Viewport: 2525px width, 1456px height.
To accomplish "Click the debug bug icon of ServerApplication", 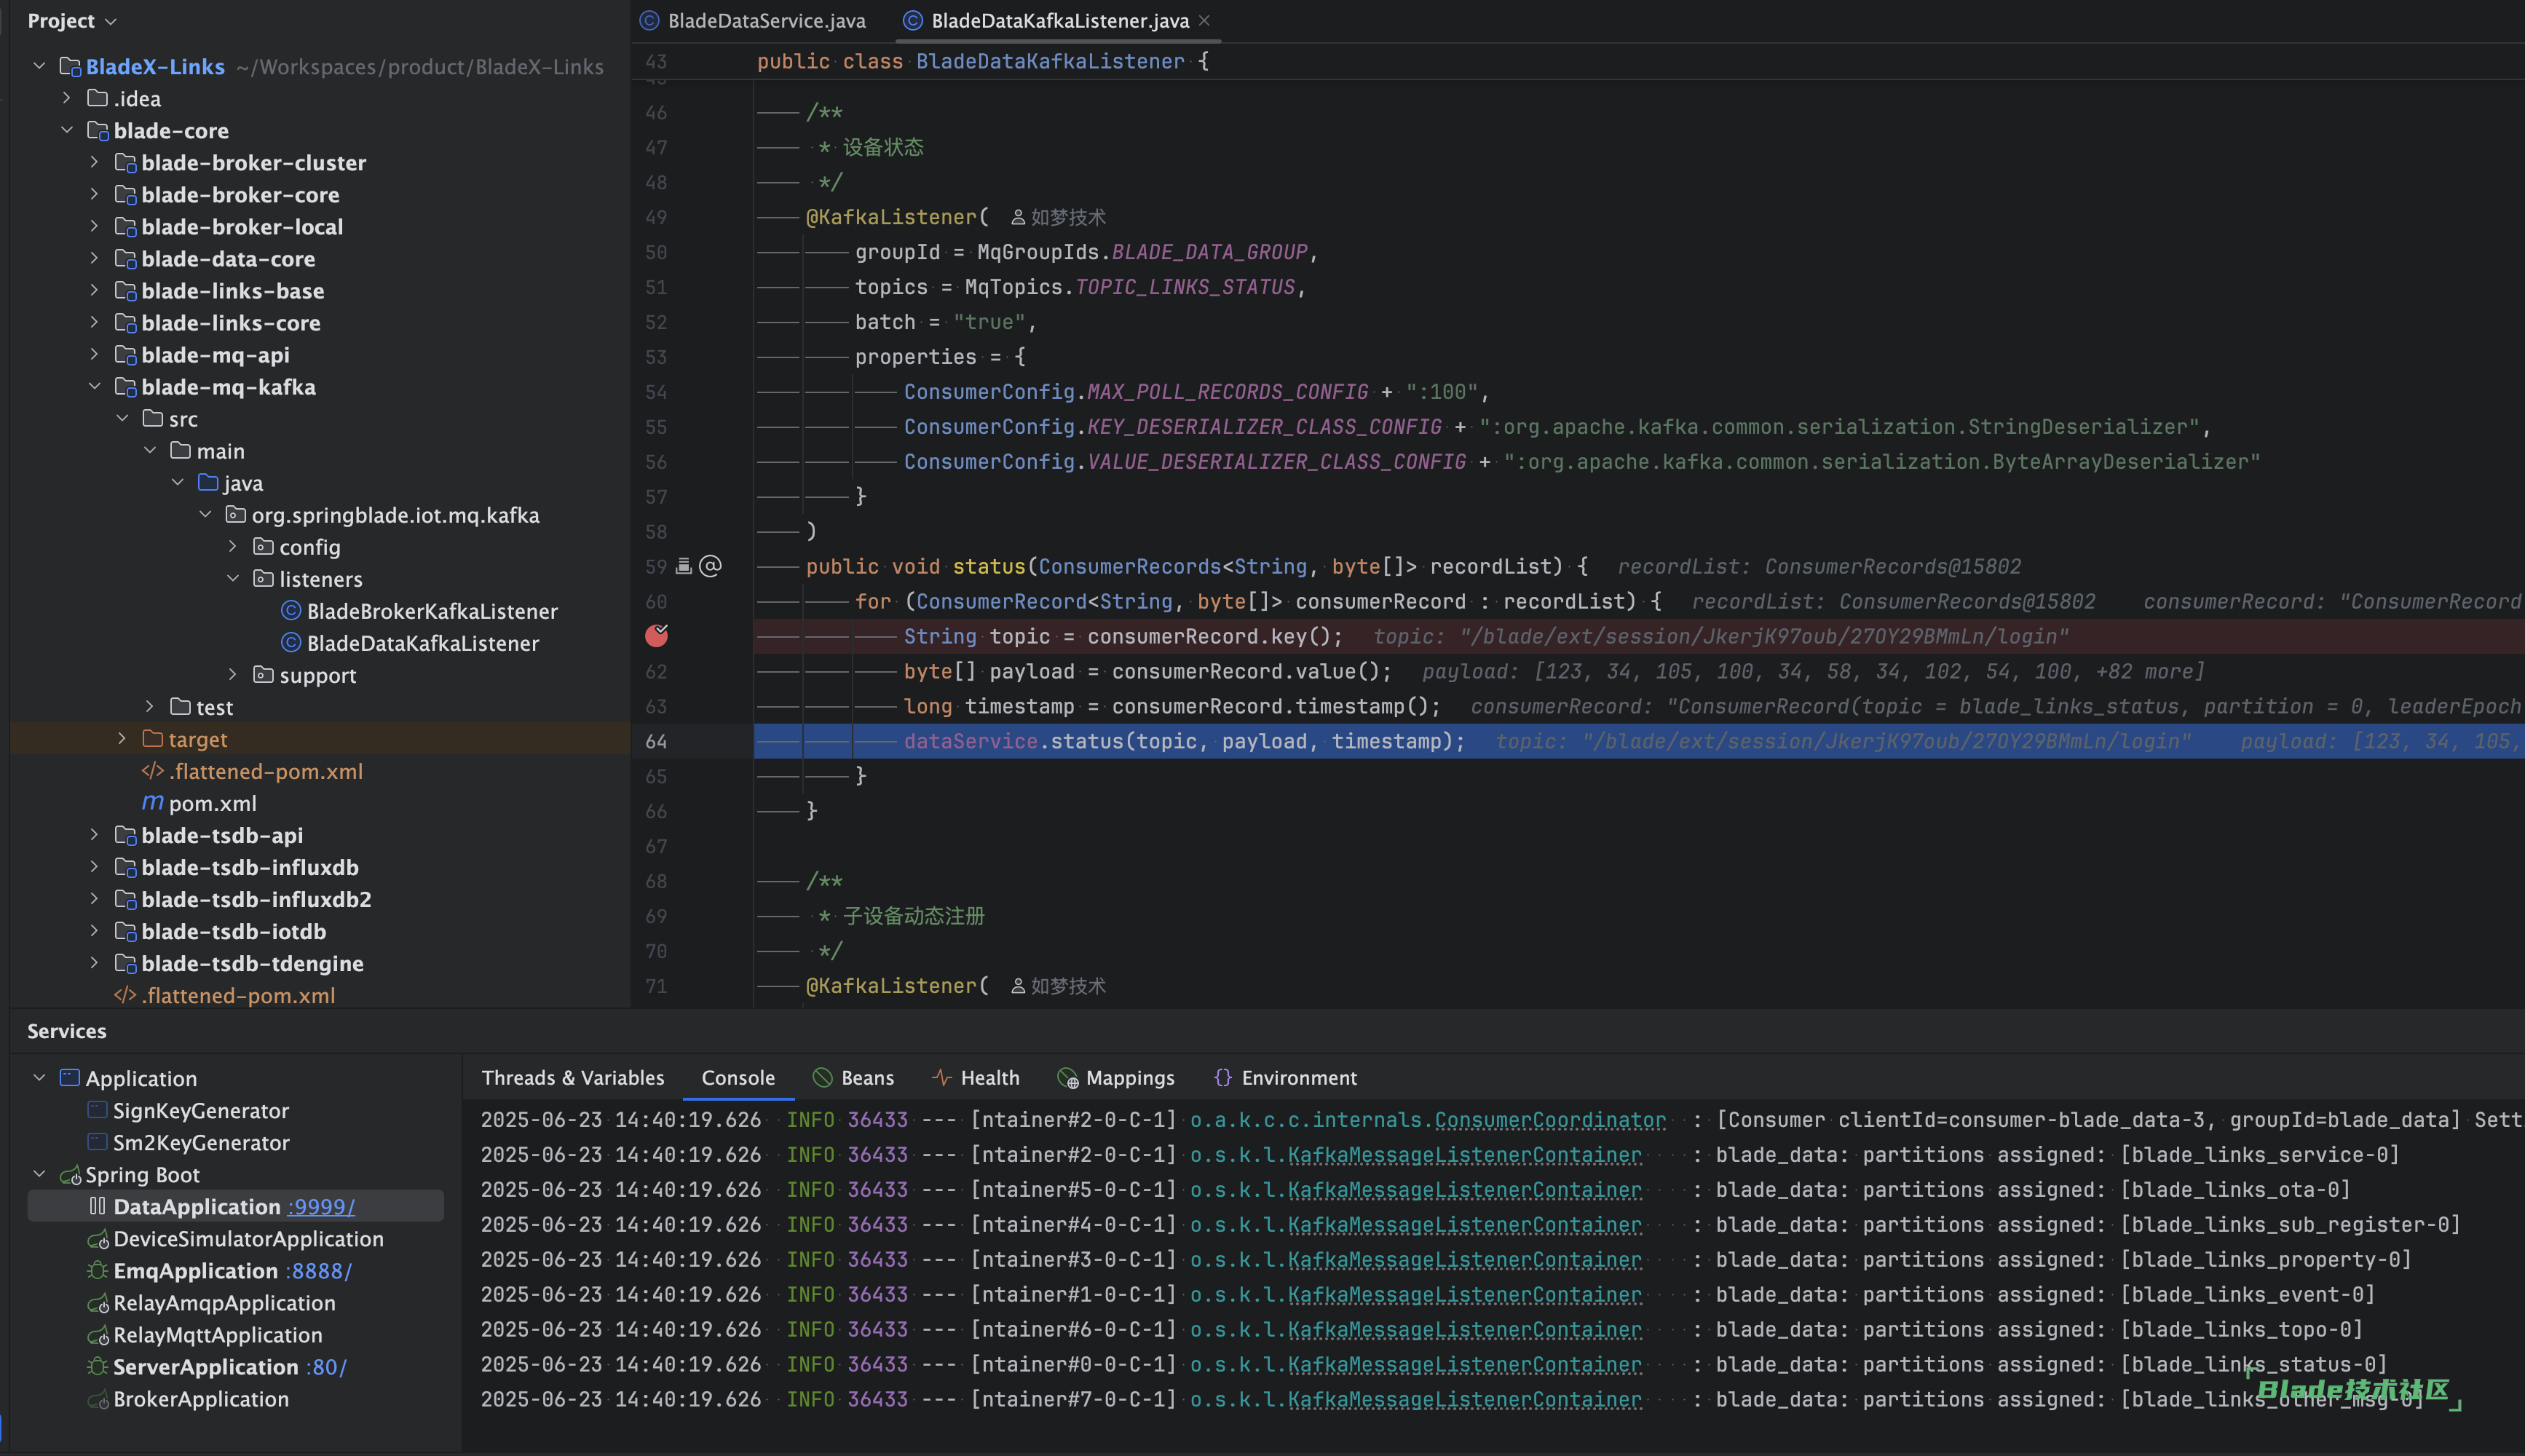I will click(97, 1366).
